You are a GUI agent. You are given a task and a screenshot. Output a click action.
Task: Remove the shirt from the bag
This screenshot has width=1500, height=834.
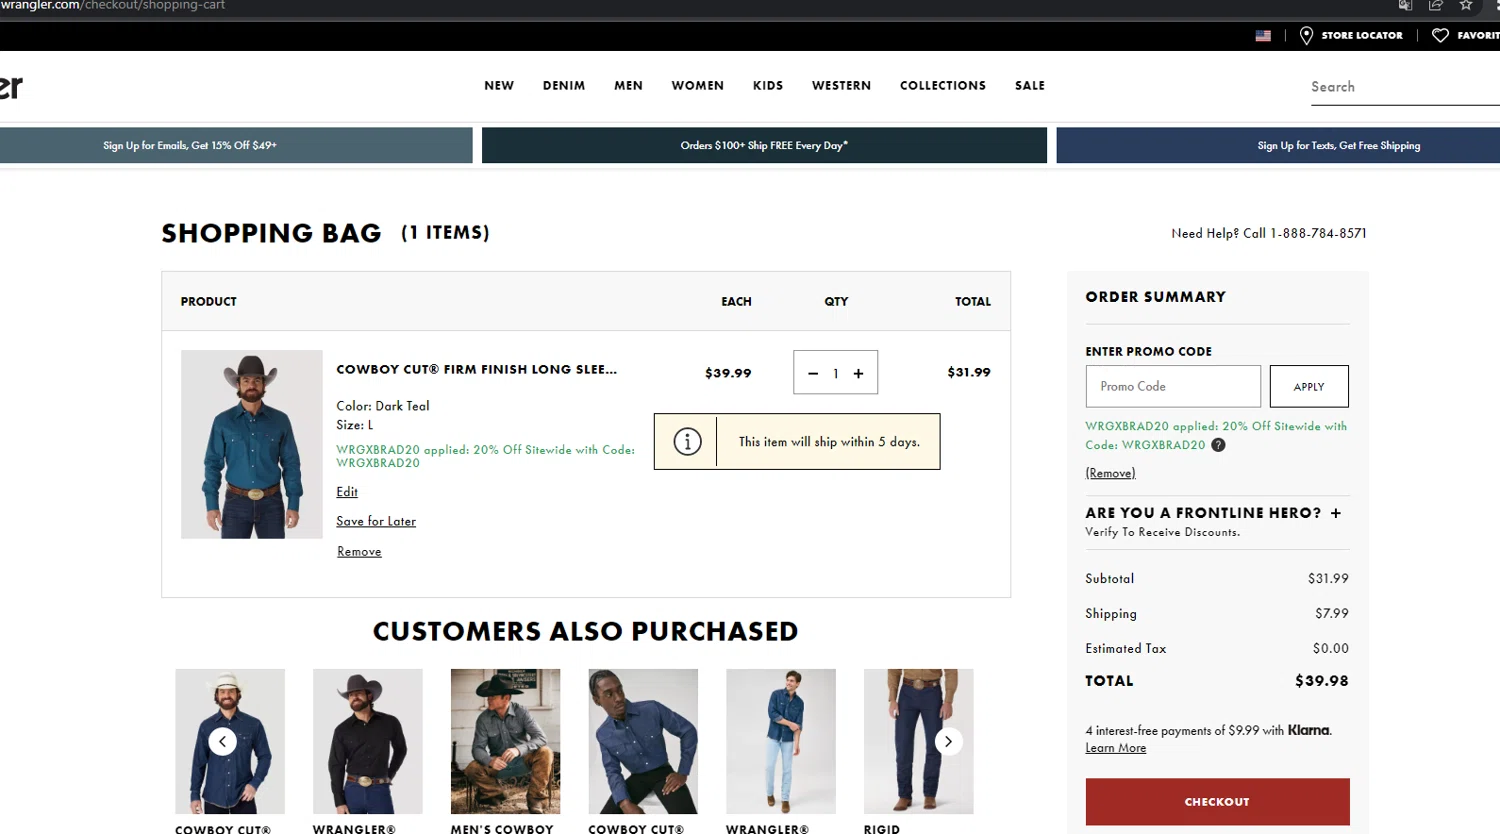coord(359,551)
